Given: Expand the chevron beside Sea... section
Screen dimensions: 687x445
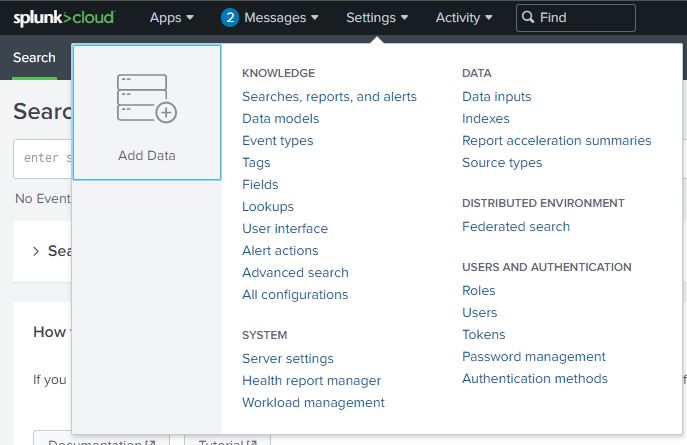Looking at the screenshot, I should tap(36, 251).
